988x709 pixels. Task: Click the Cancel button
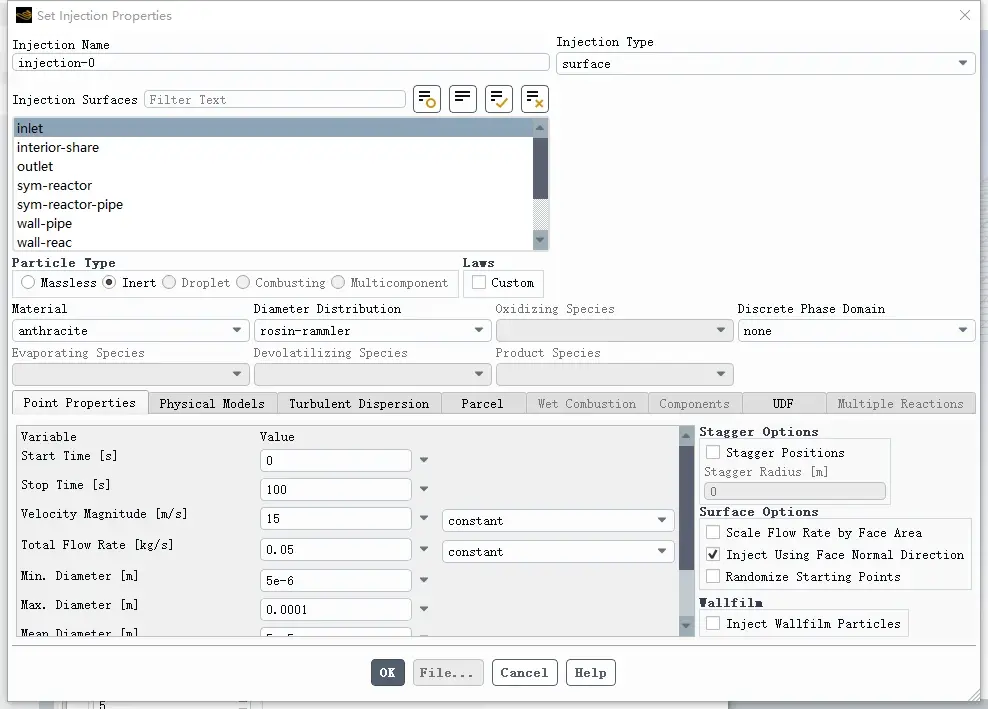(x=524, y=672)
